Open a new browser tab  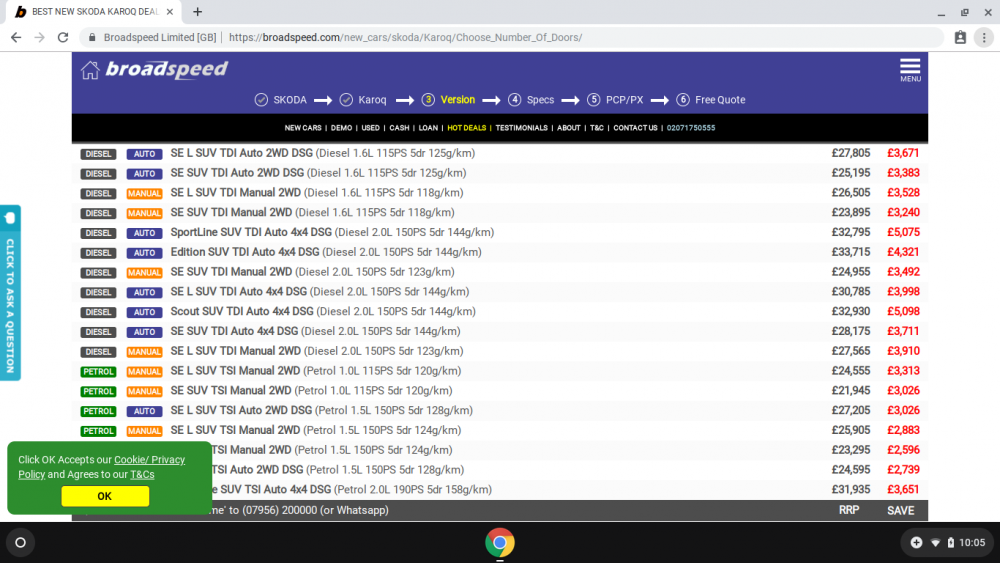tap(198, 11)
